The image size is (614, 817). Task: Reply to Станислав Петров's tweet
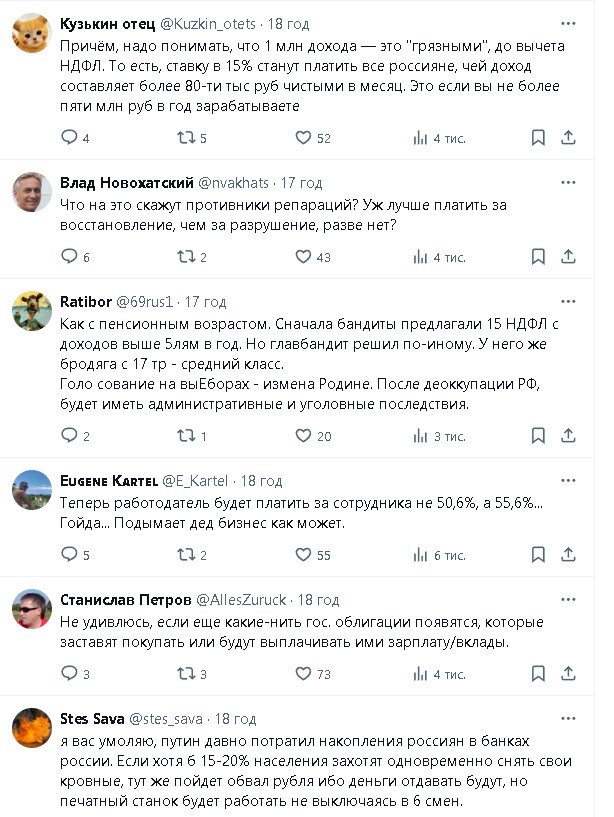coord(69,674)
